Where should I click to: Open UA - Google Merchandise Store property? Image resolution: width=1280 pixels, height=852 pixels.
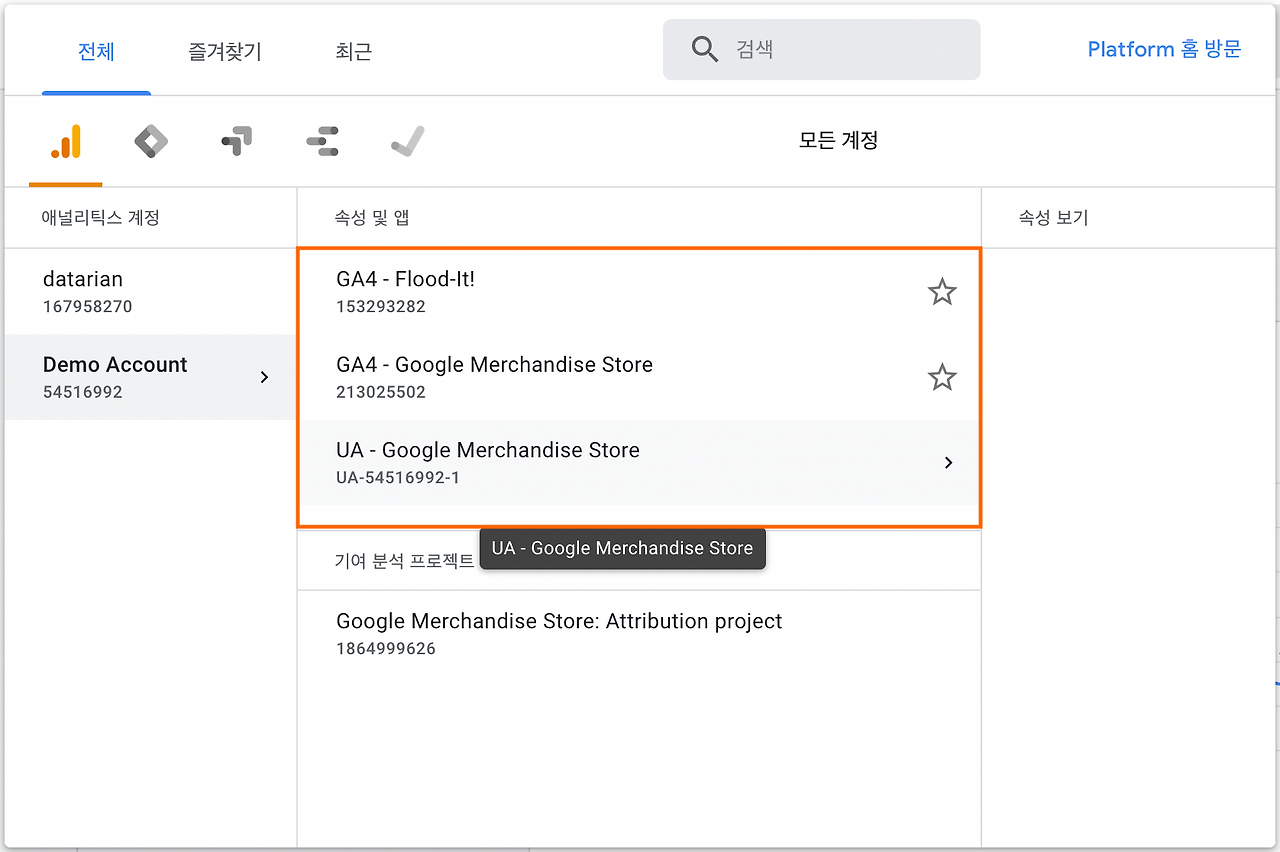(x=639, y=463)
